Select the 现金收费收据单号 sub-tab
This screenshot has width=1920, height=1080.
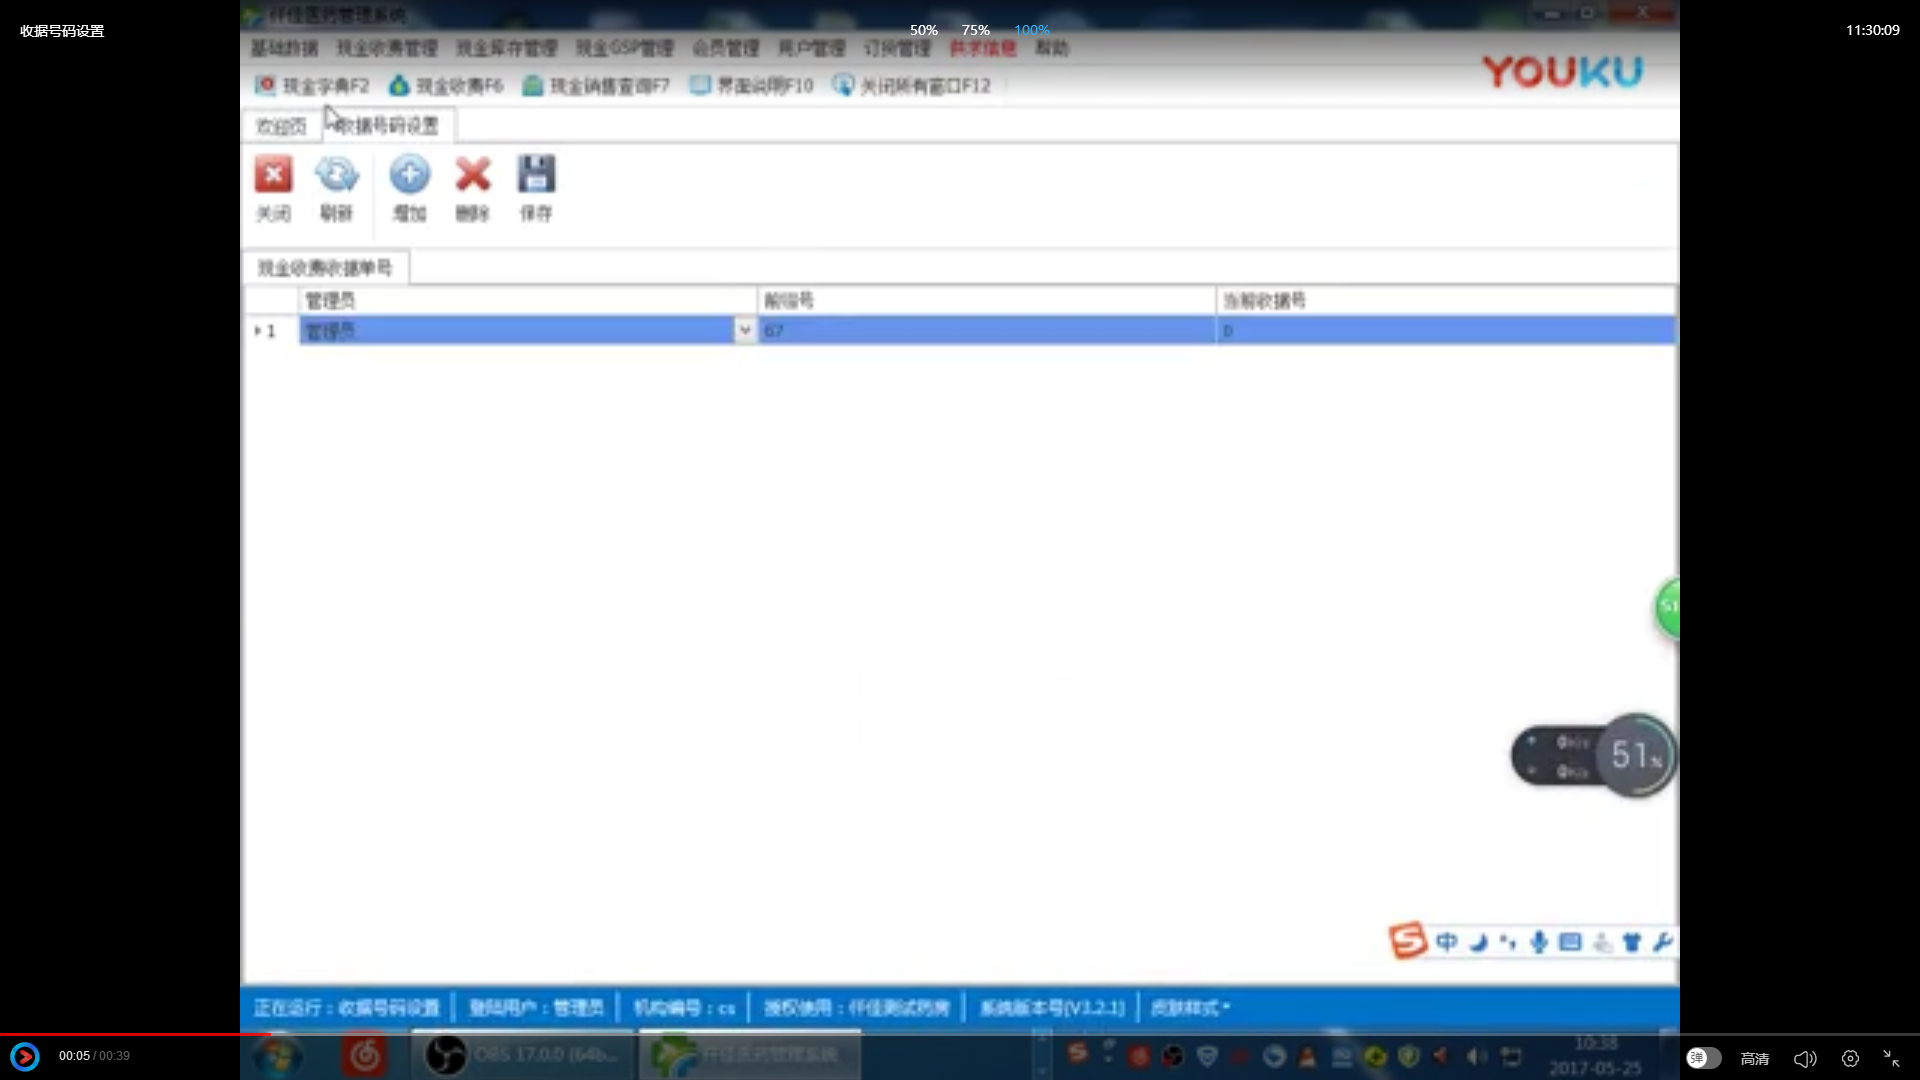325,268
